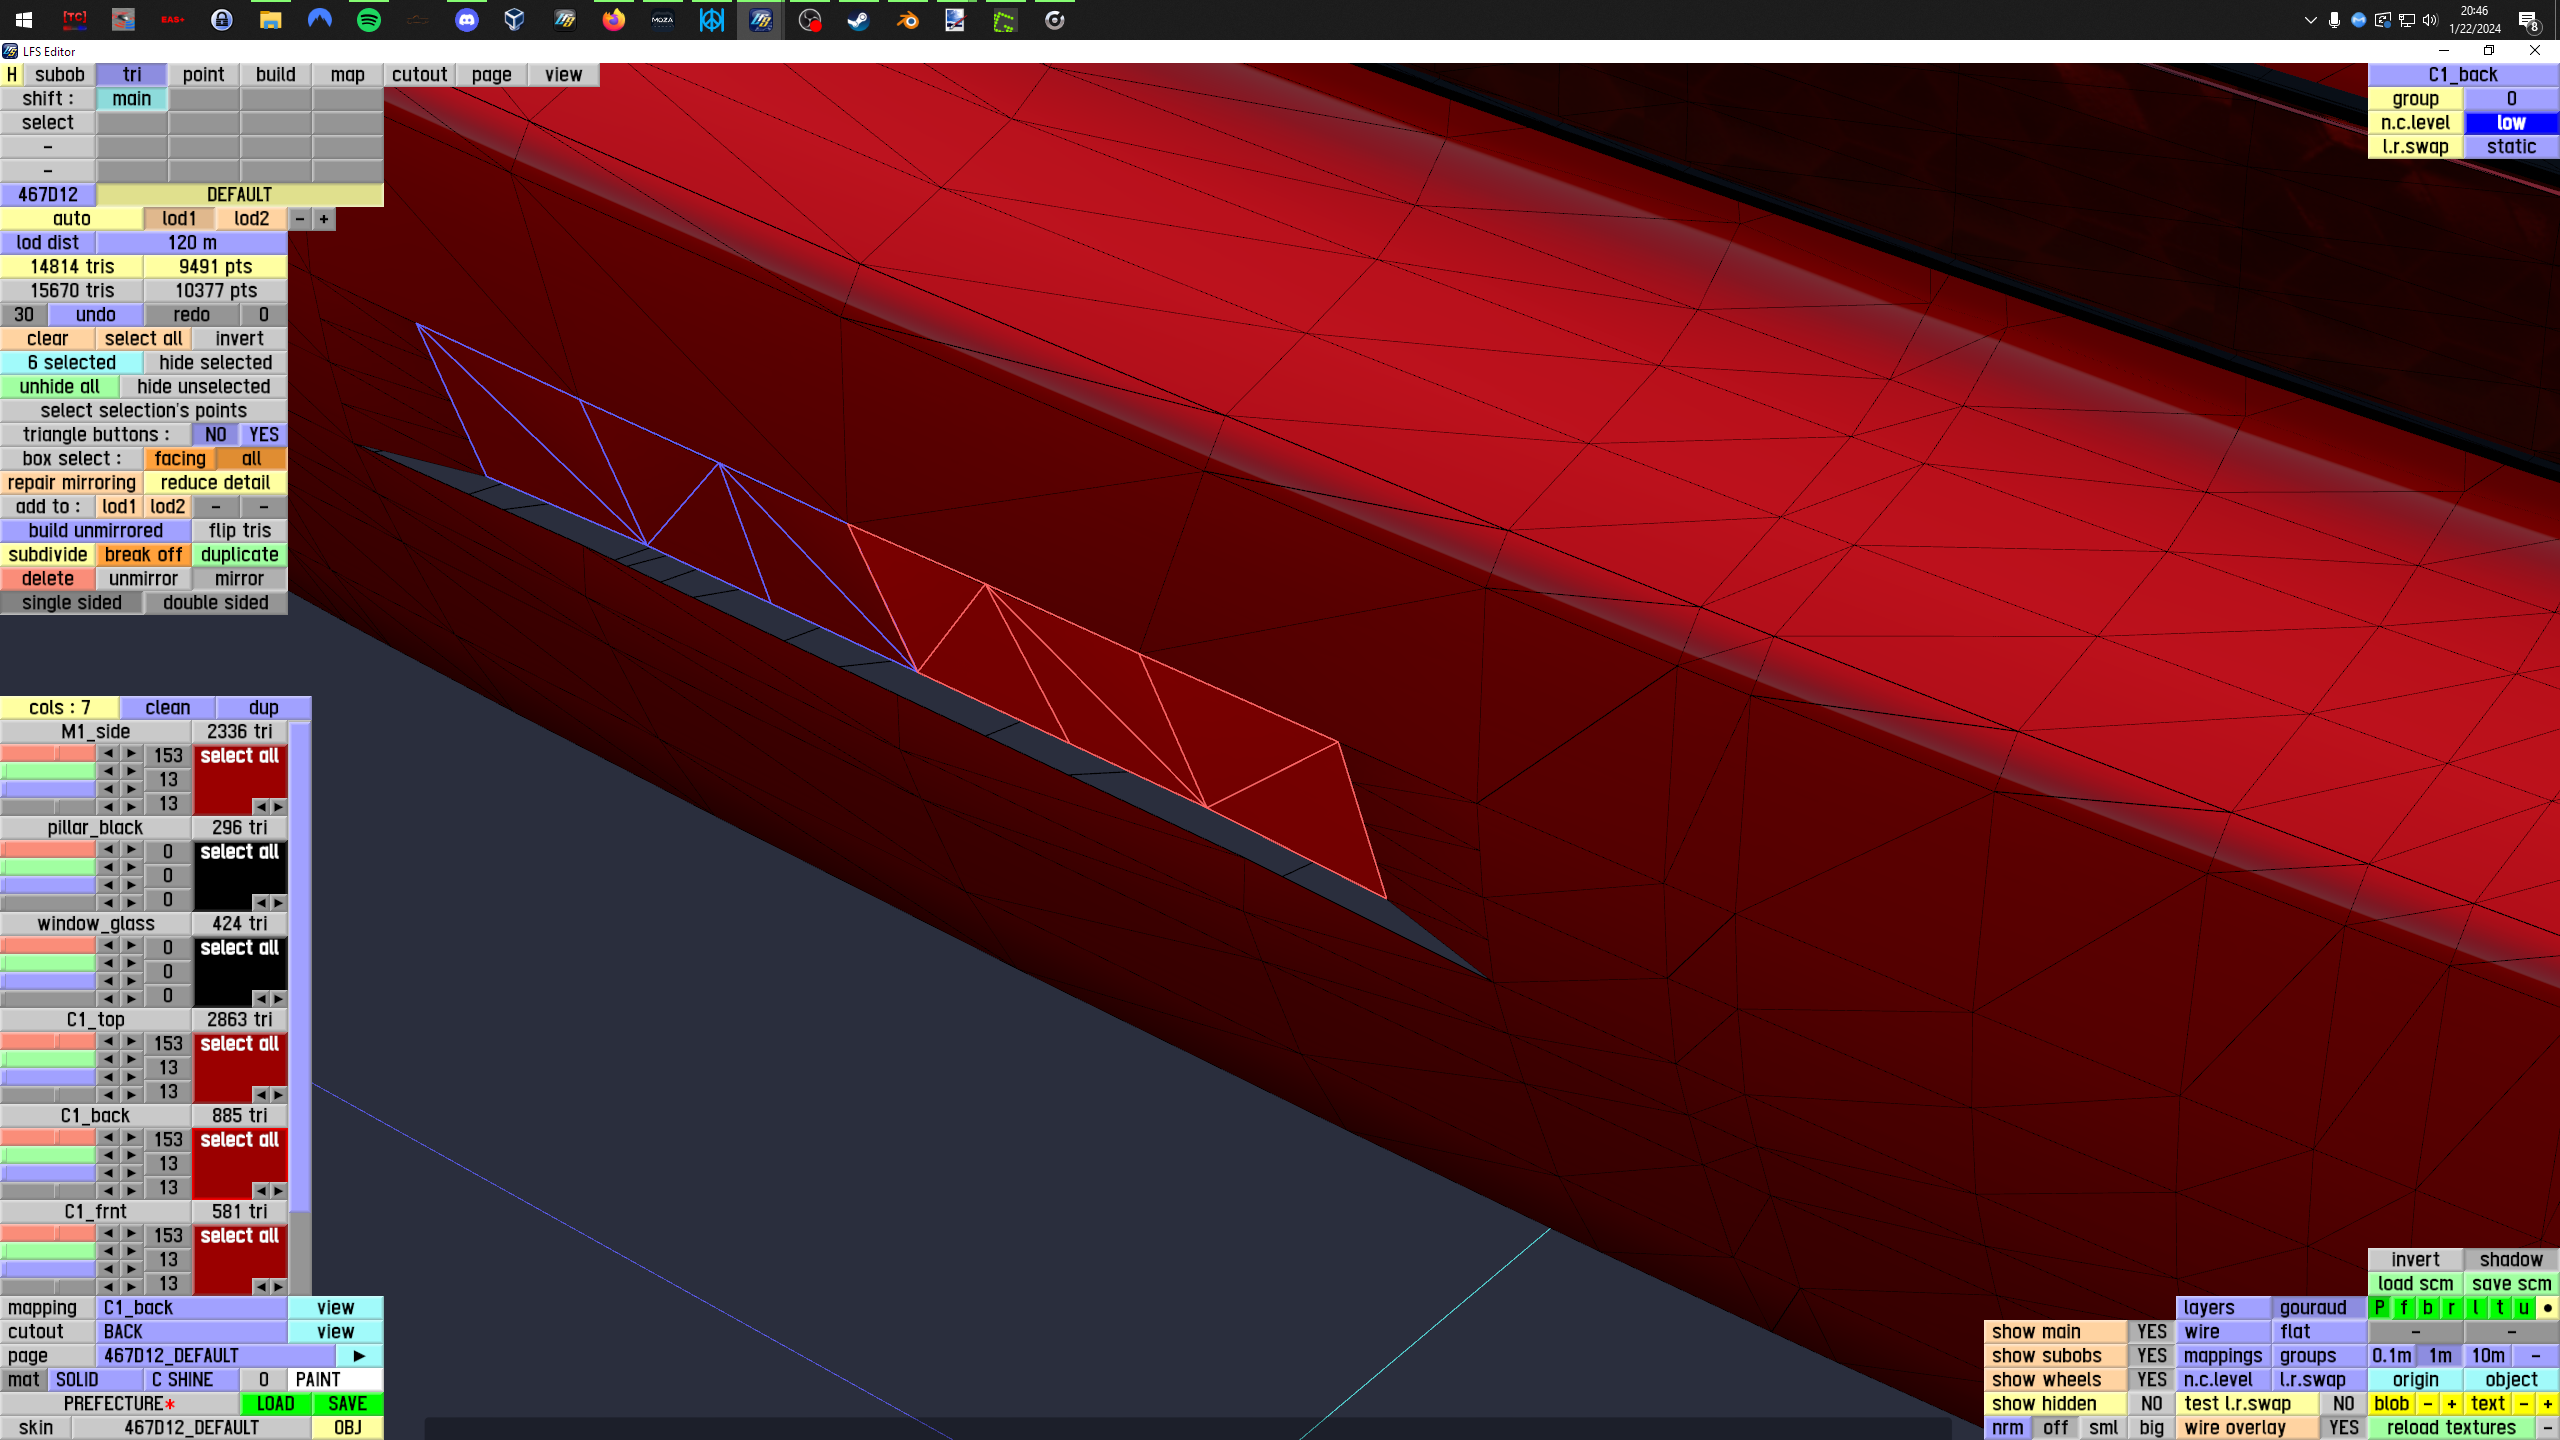Open the cutout BACK selector
The image size is (2560, 1440).
click(x=191, y=1332)
